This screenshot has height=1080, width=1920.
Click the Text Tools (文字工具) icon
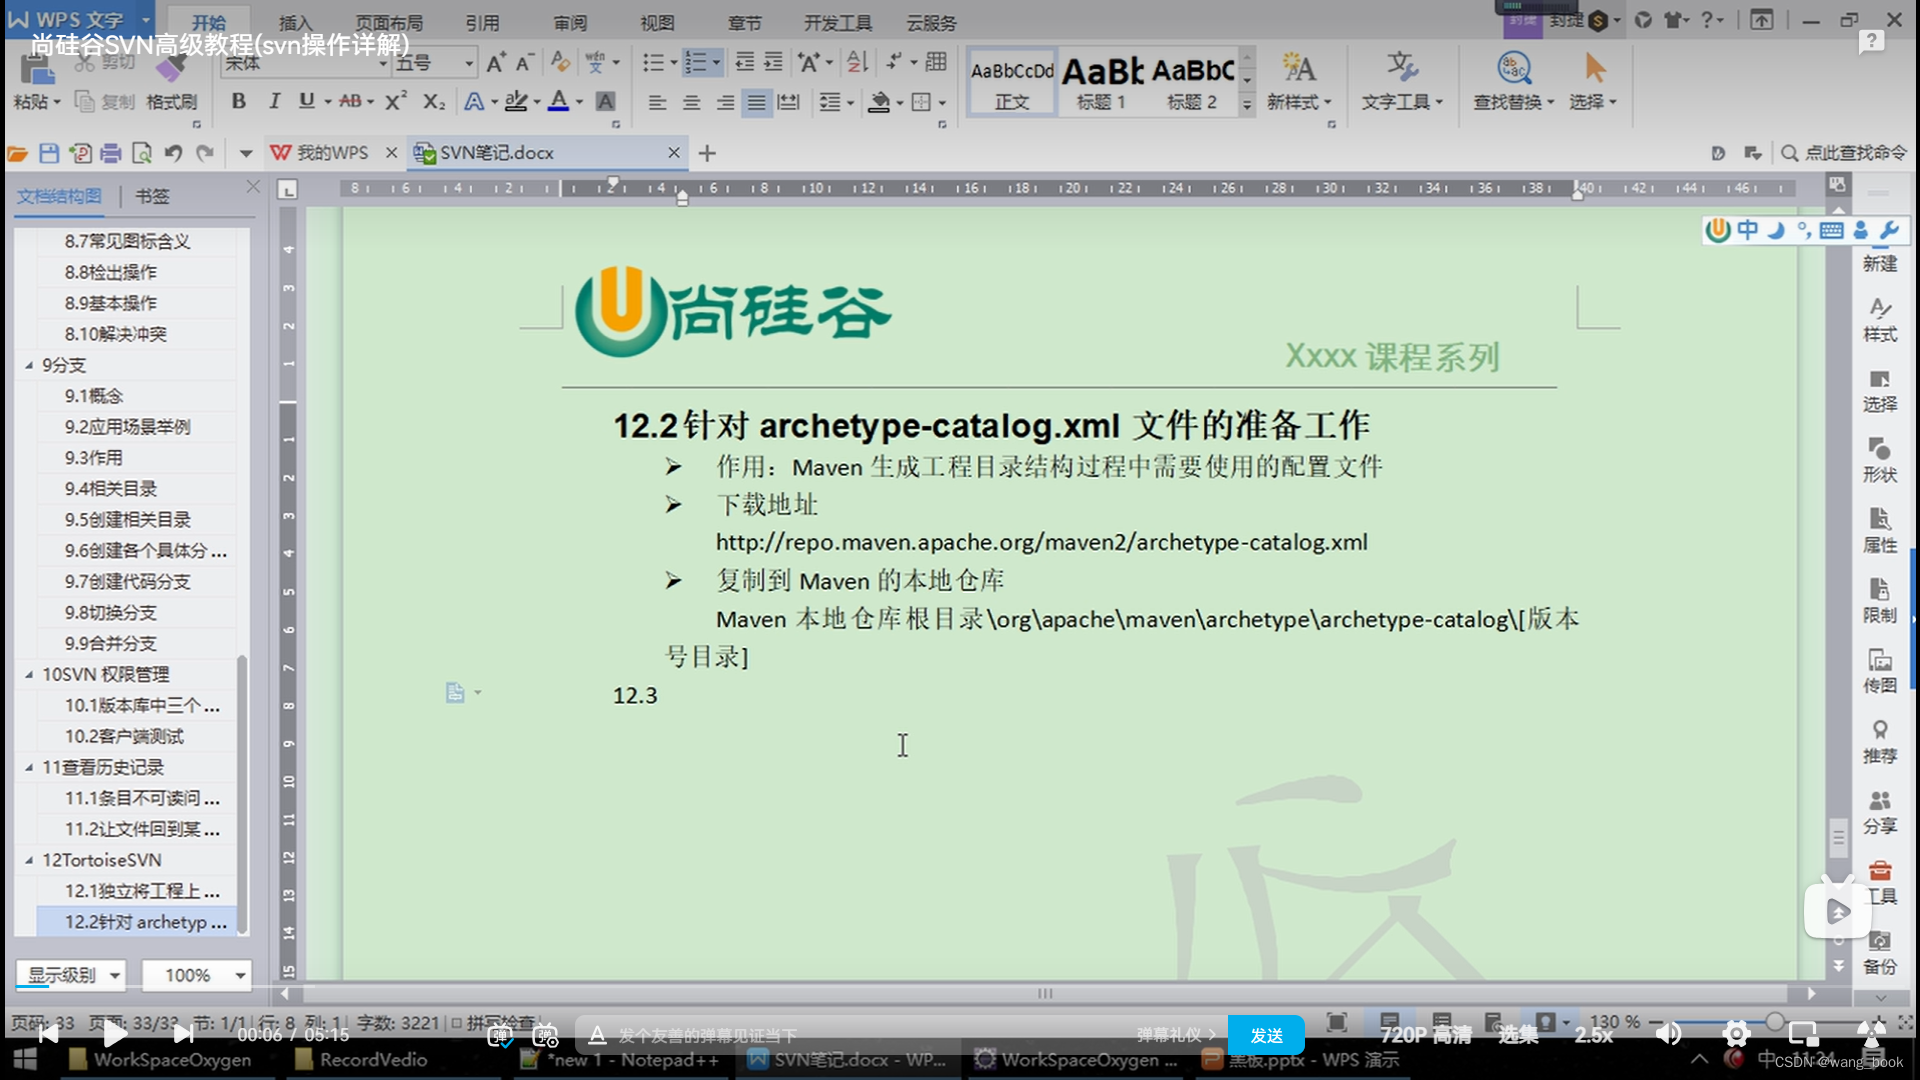click(1402, 68)
